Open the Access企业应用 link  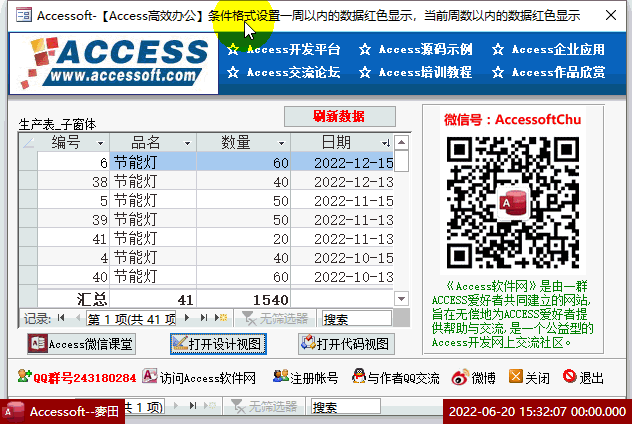pyautogui.click(x=558, y=50)
